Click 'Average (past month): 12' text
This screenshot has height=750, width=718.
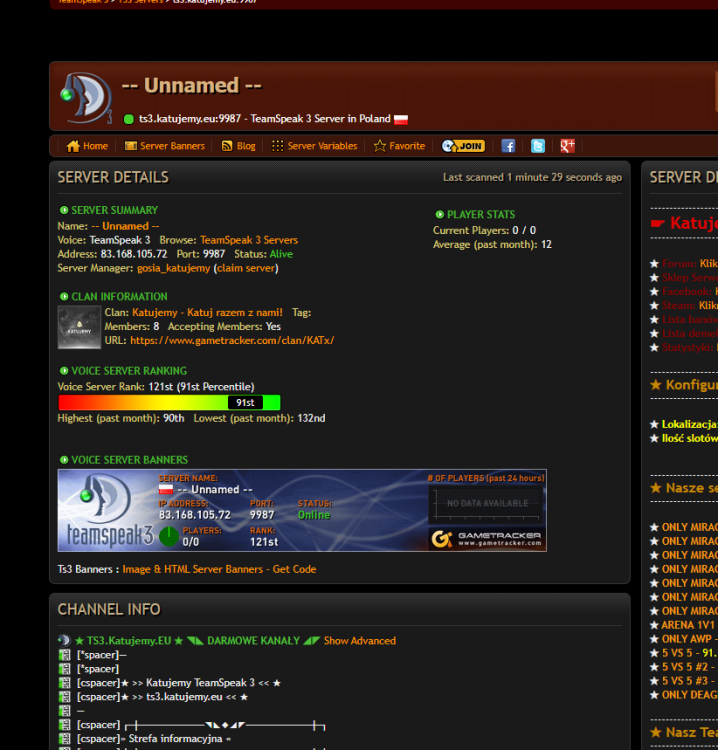pyautogui.click(x=492, y=245)
